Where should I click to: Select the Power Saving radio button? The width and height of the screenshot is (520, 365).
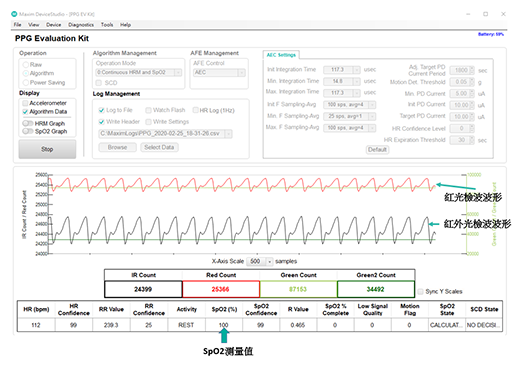[26, 82]
